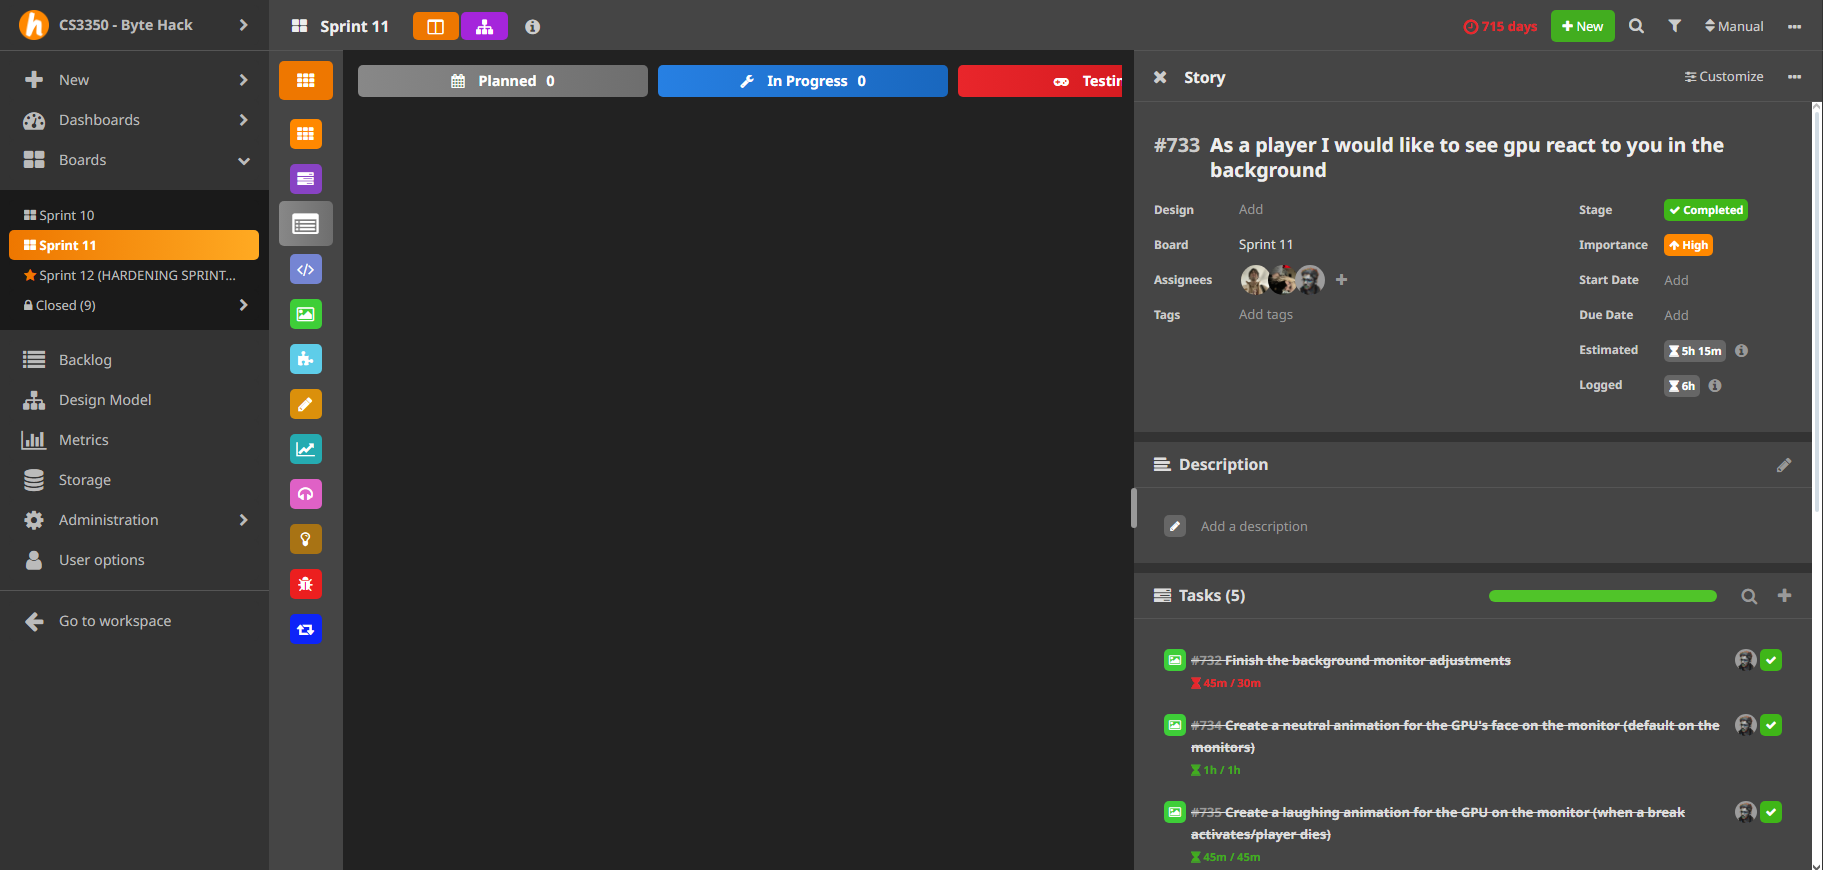Click the green tasks progress bar
Image resolution: width=1823 pixels, height=870 pixels.
(x=1603, y=596)
